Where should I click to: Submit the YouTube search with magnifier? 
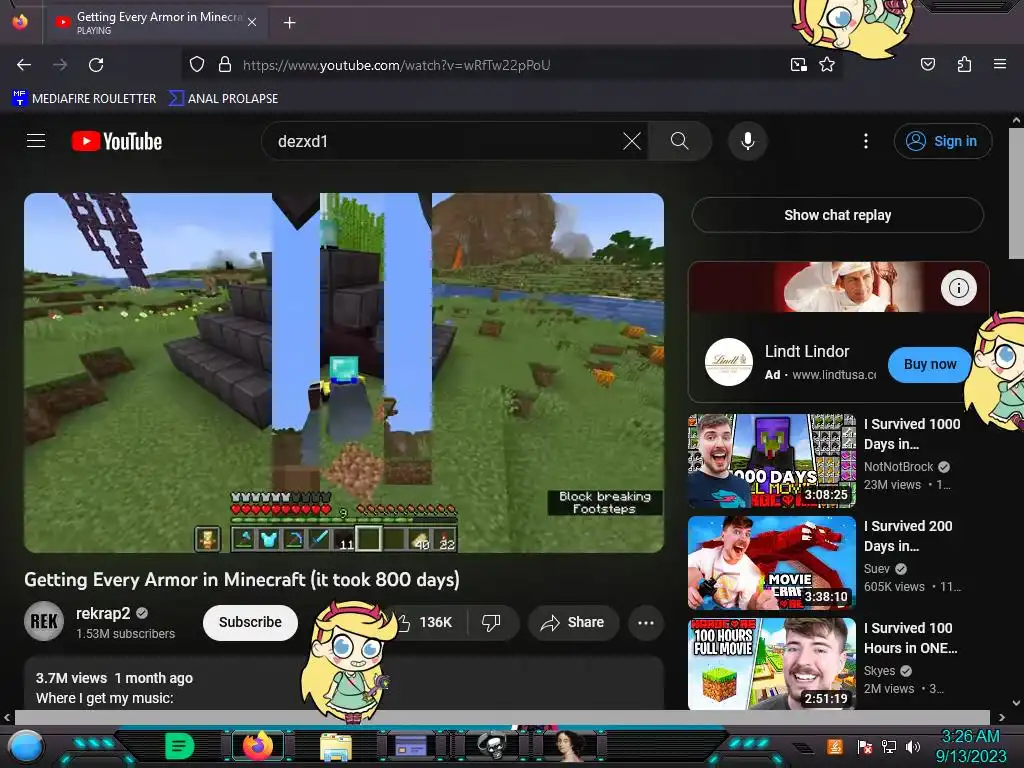pos(679,141)
